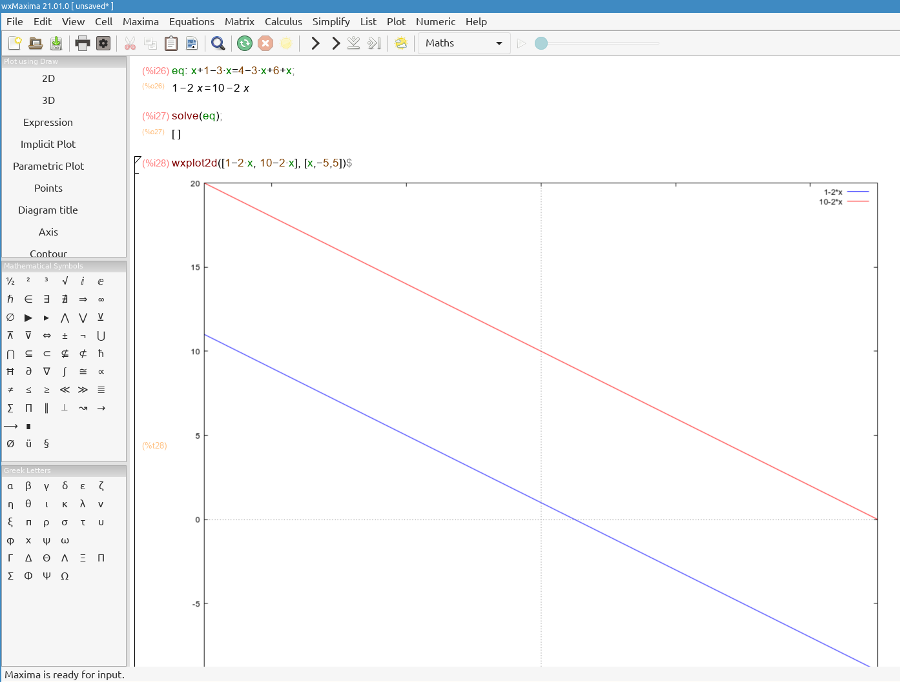Open the Plot menu
The width and height of the screenshot is (900, 682).
[396, 21]
